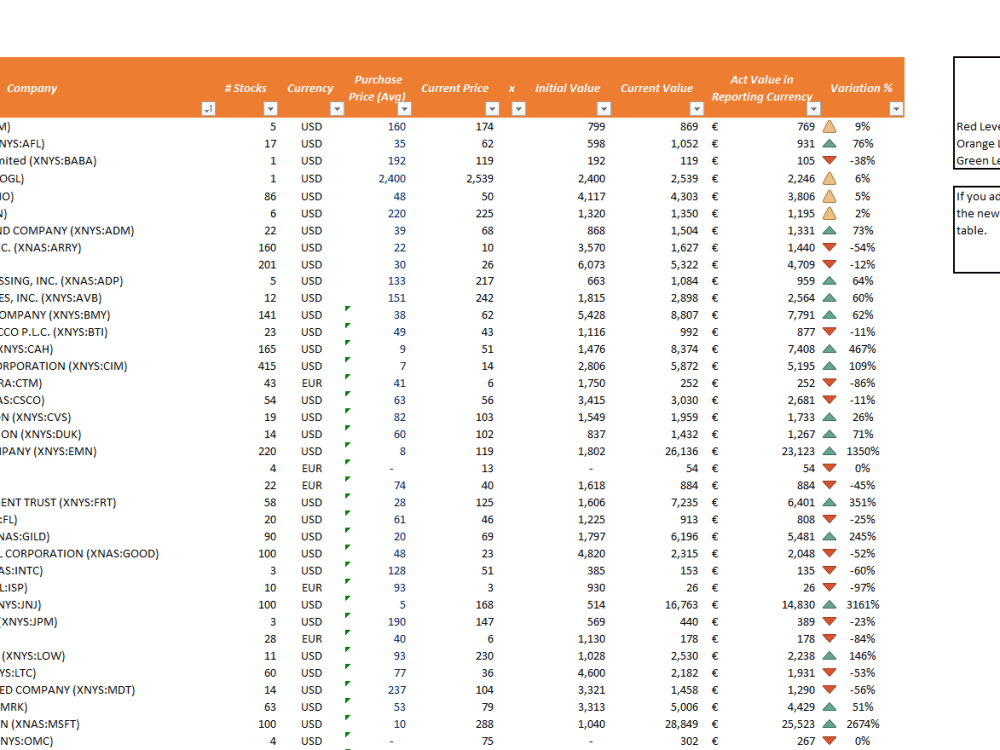Click the green up arrow beside 3161%

click(x=829, y=605)
